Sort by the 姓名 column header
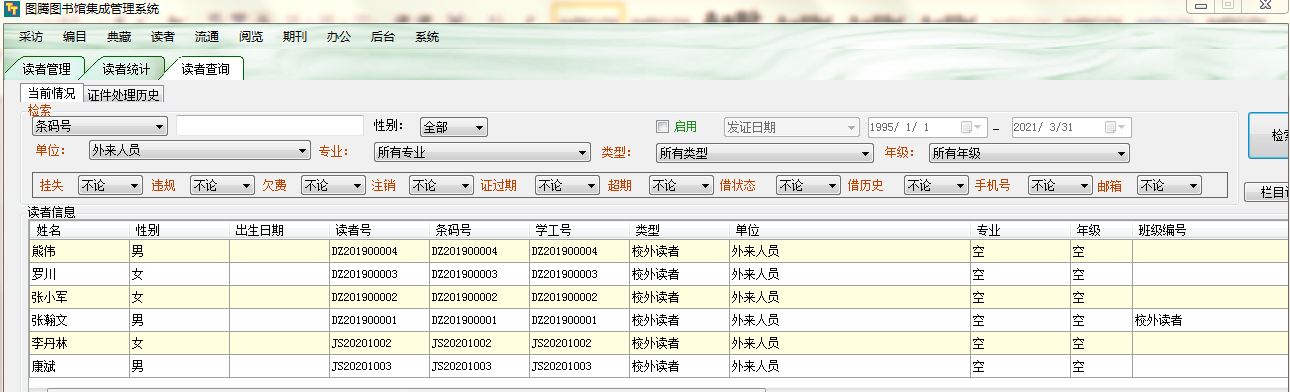 (x=79, y=230)
